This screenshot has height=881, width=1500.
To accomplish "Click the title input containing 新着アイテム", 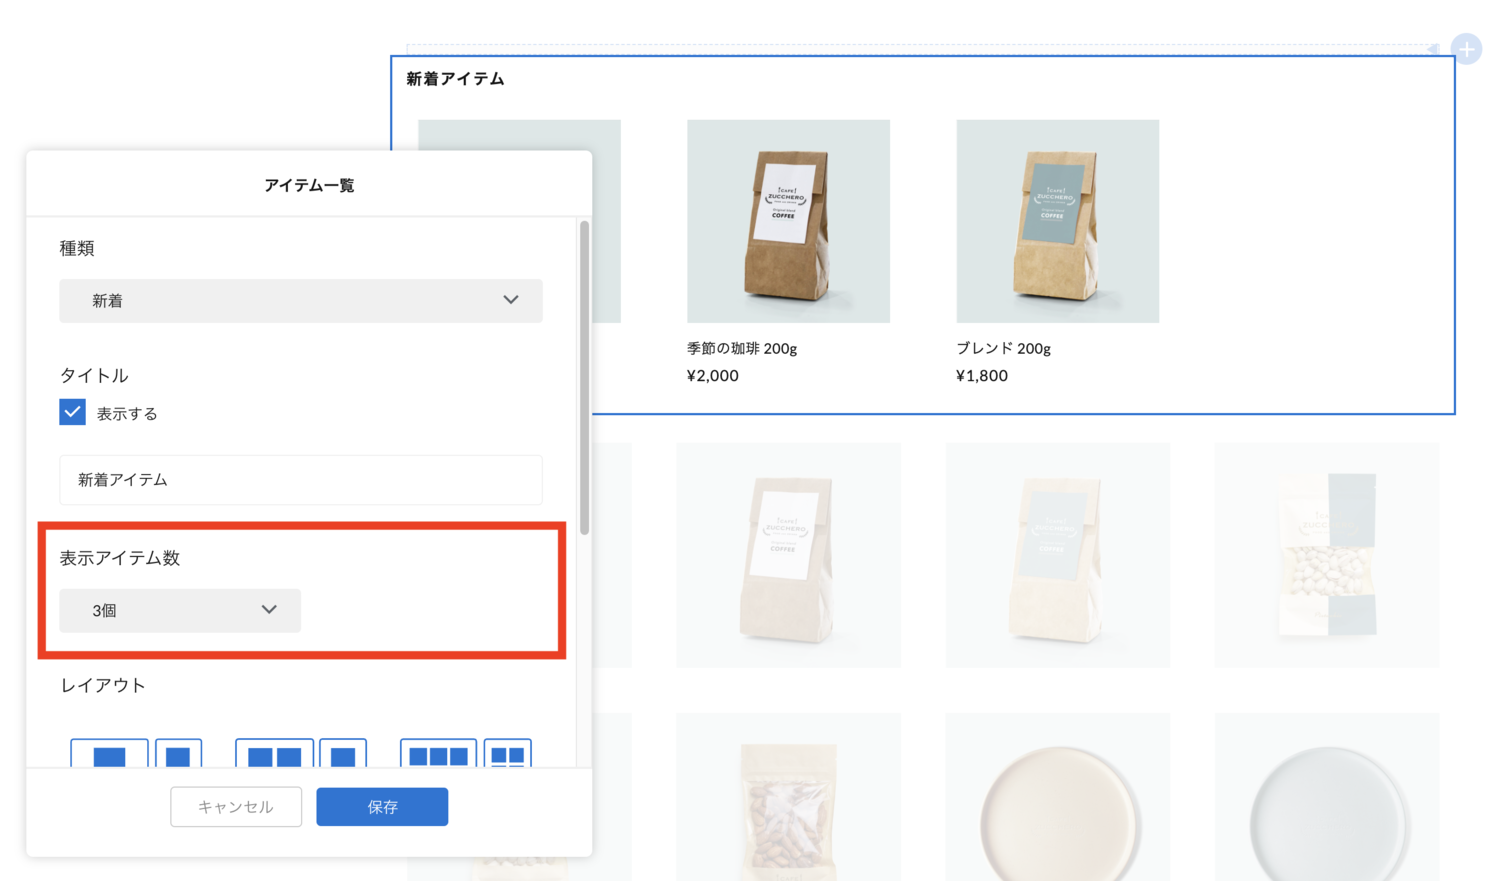I will (301, 480).
